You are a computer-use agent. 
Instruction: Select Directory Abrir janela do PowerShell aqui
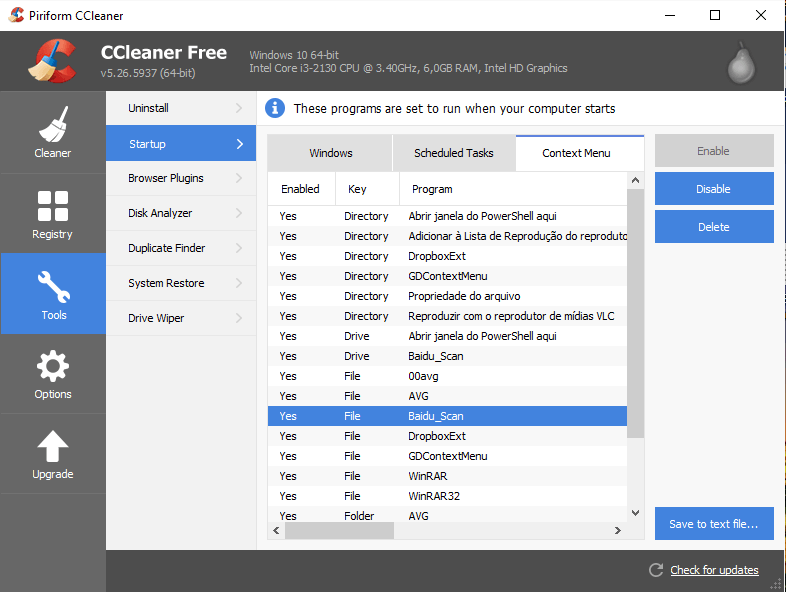point(447,216)
